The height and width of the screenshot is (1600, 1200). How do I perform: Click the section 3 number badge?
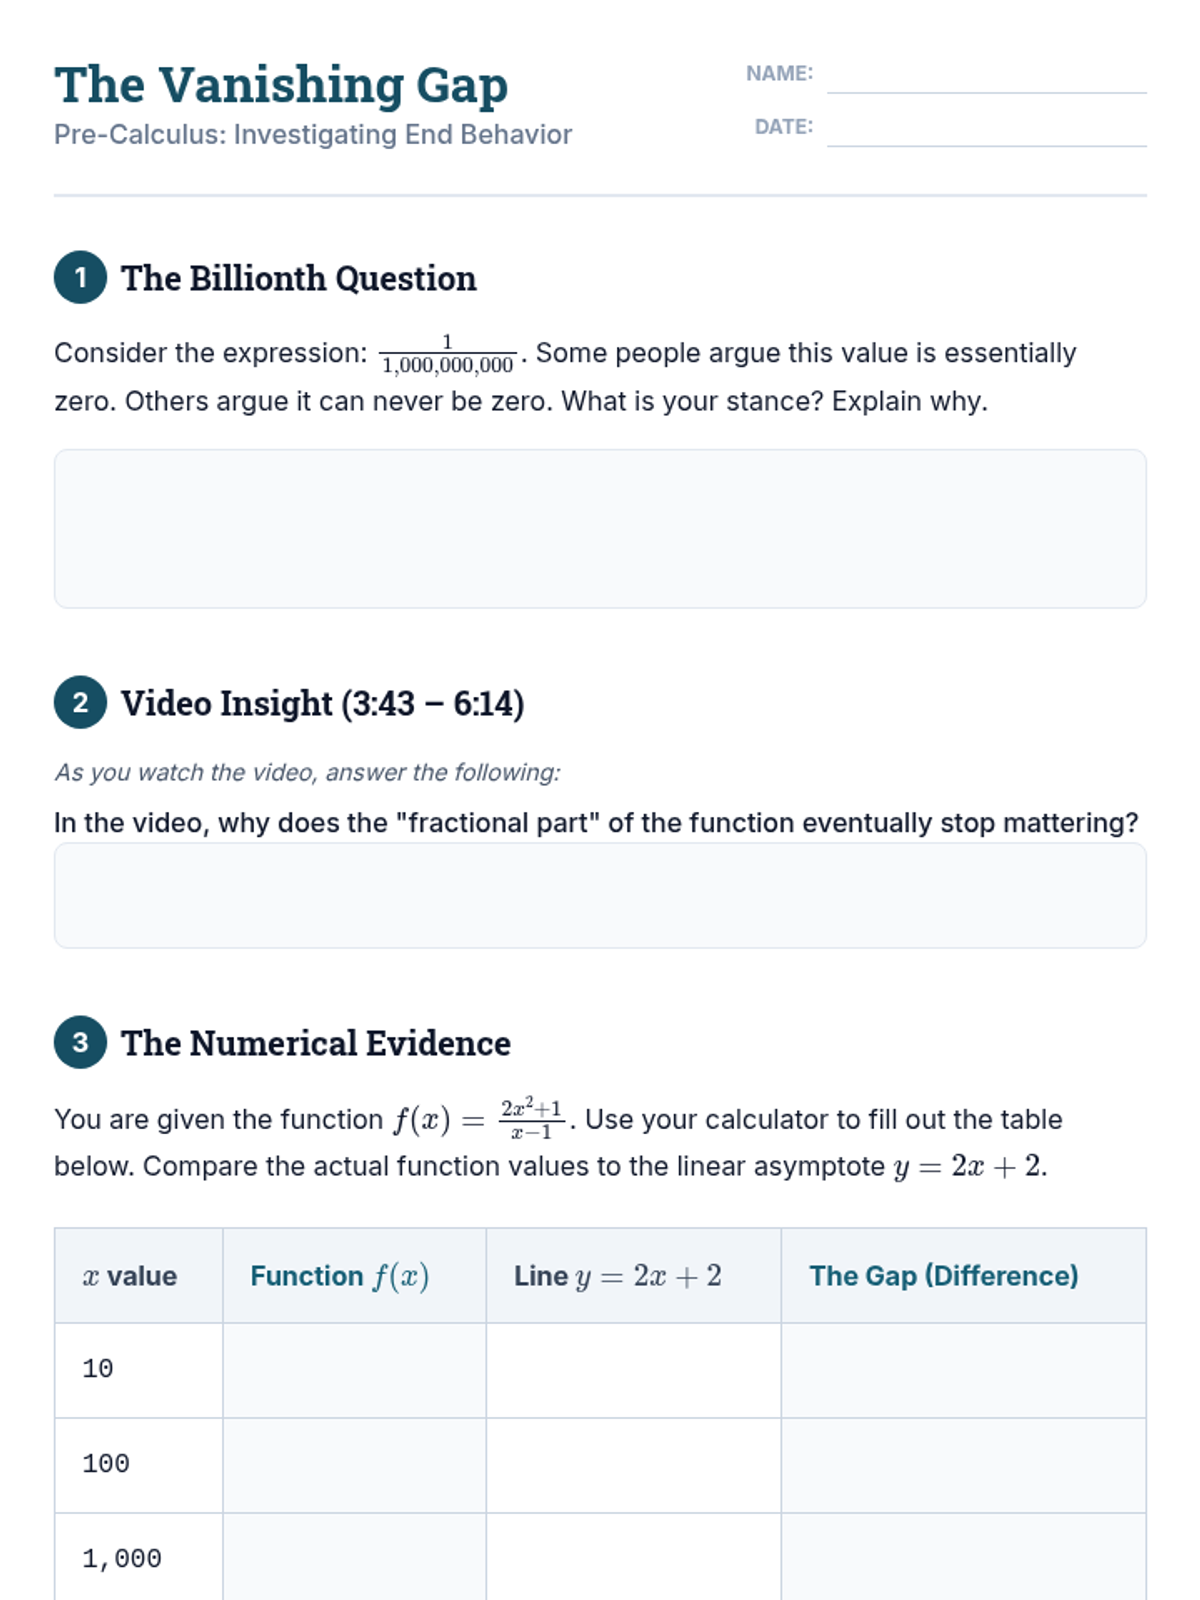[x=80, y=1042]
